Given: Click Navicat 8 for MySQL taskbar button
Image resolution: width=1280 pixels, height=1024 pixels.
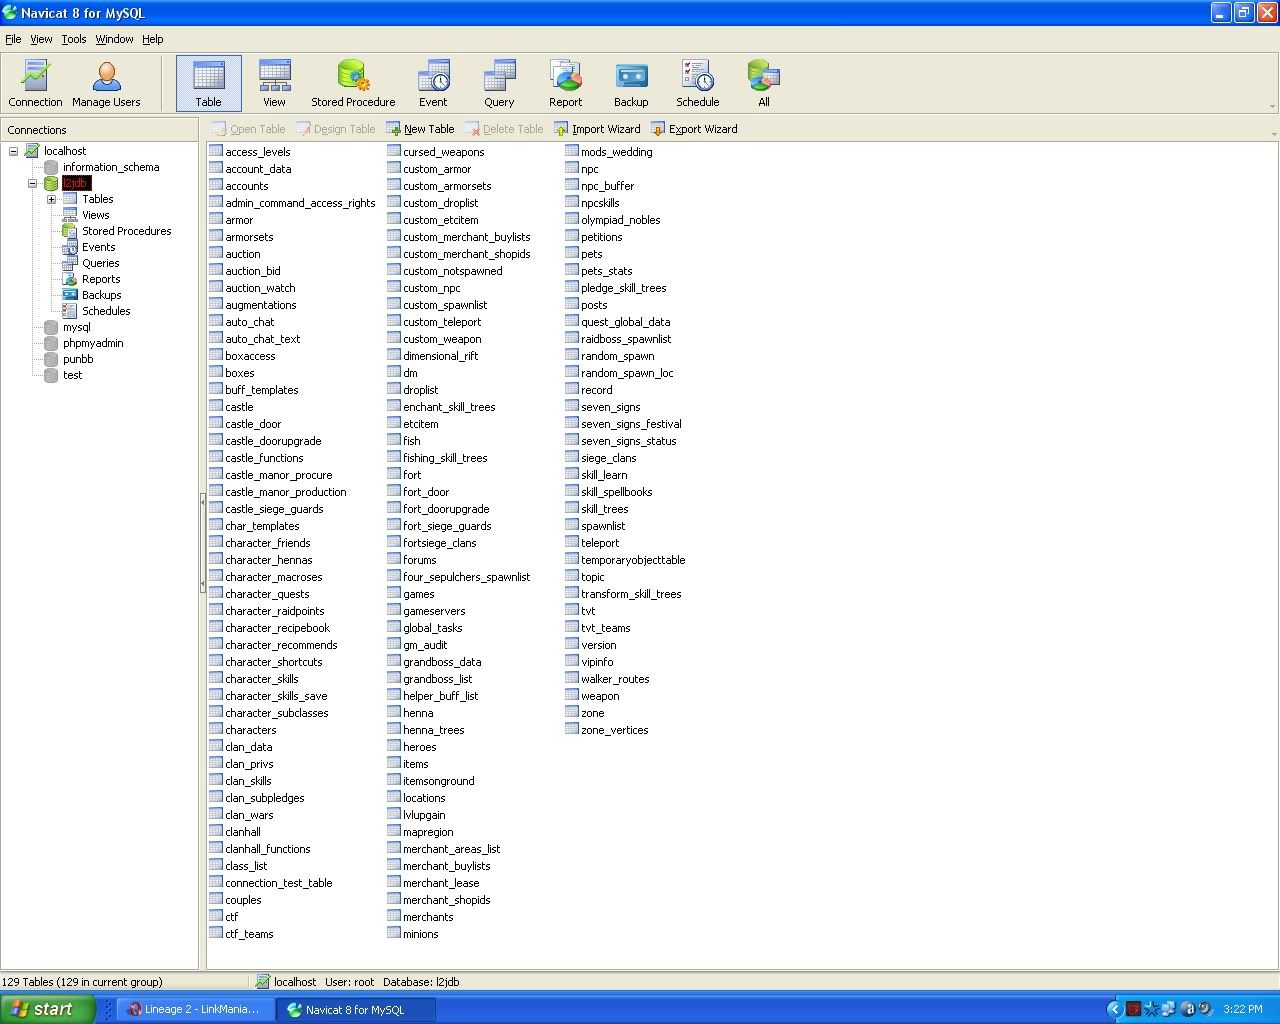Looking at the screenshot, I should tap(355, 1009).
